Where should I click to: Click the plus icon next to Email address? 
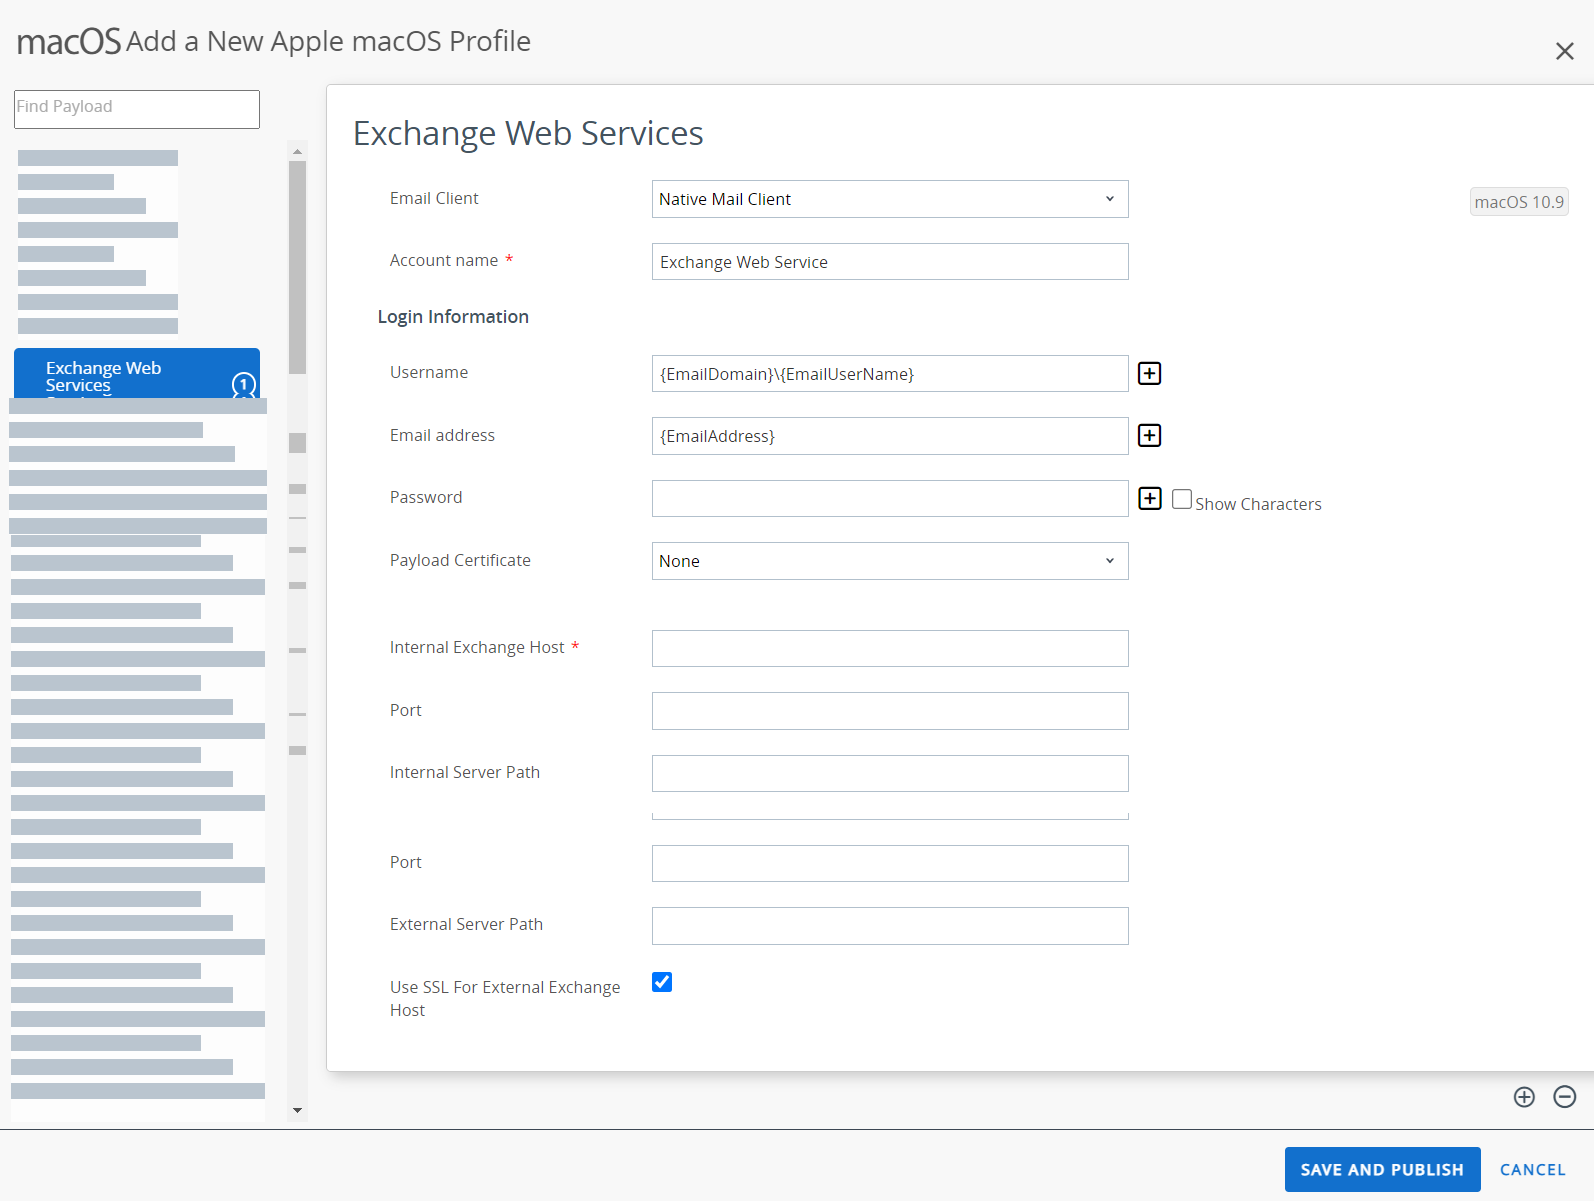[x=1150, y=435]
